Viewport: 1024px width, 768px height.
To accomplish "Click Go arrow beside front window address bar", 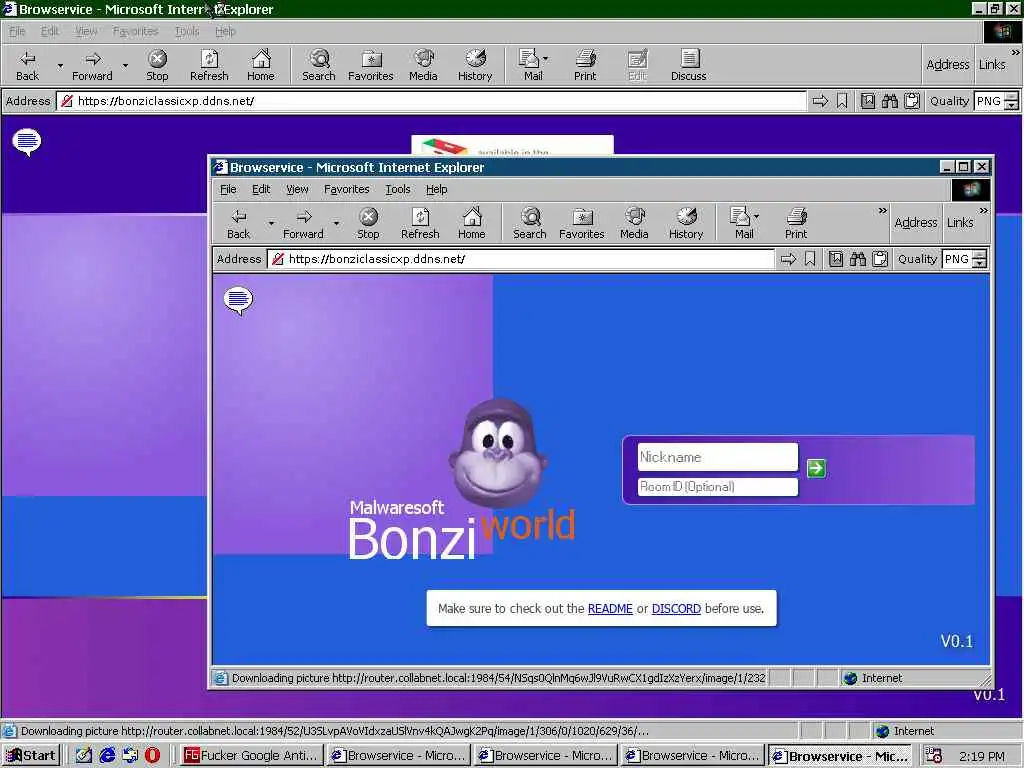I will tap(788, 259).
